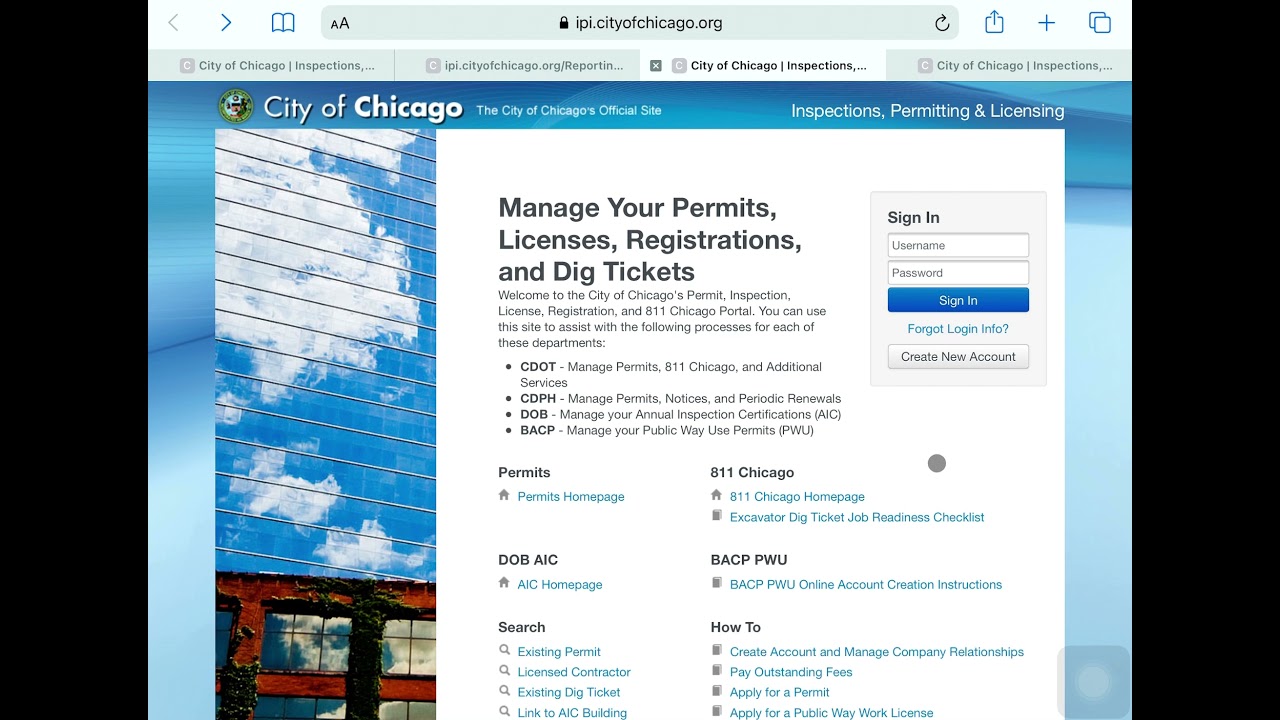Switch to last City of Chicago Inspections tab
This screenshot has height=720, width=1280.
tap(1010, 66)
